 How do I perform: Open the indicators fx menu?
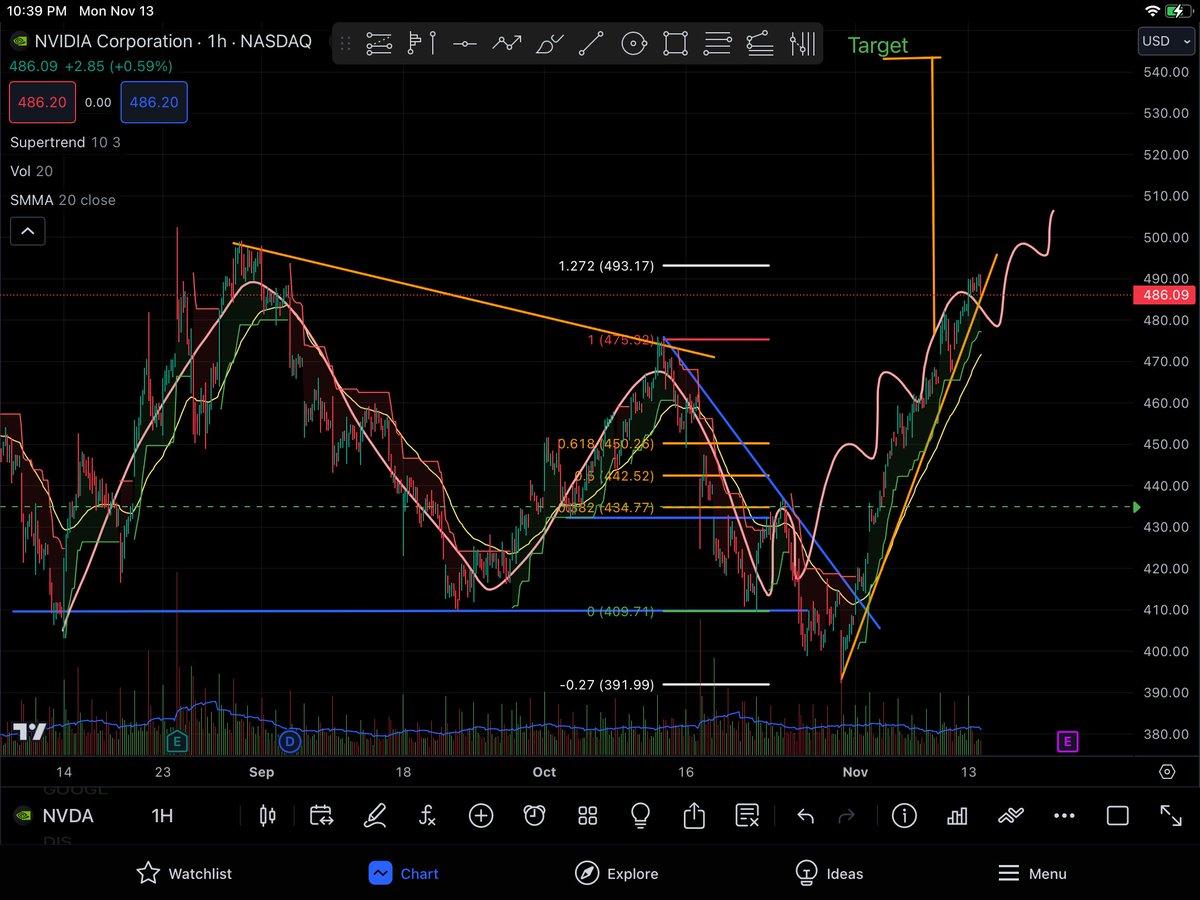[427, 816]
